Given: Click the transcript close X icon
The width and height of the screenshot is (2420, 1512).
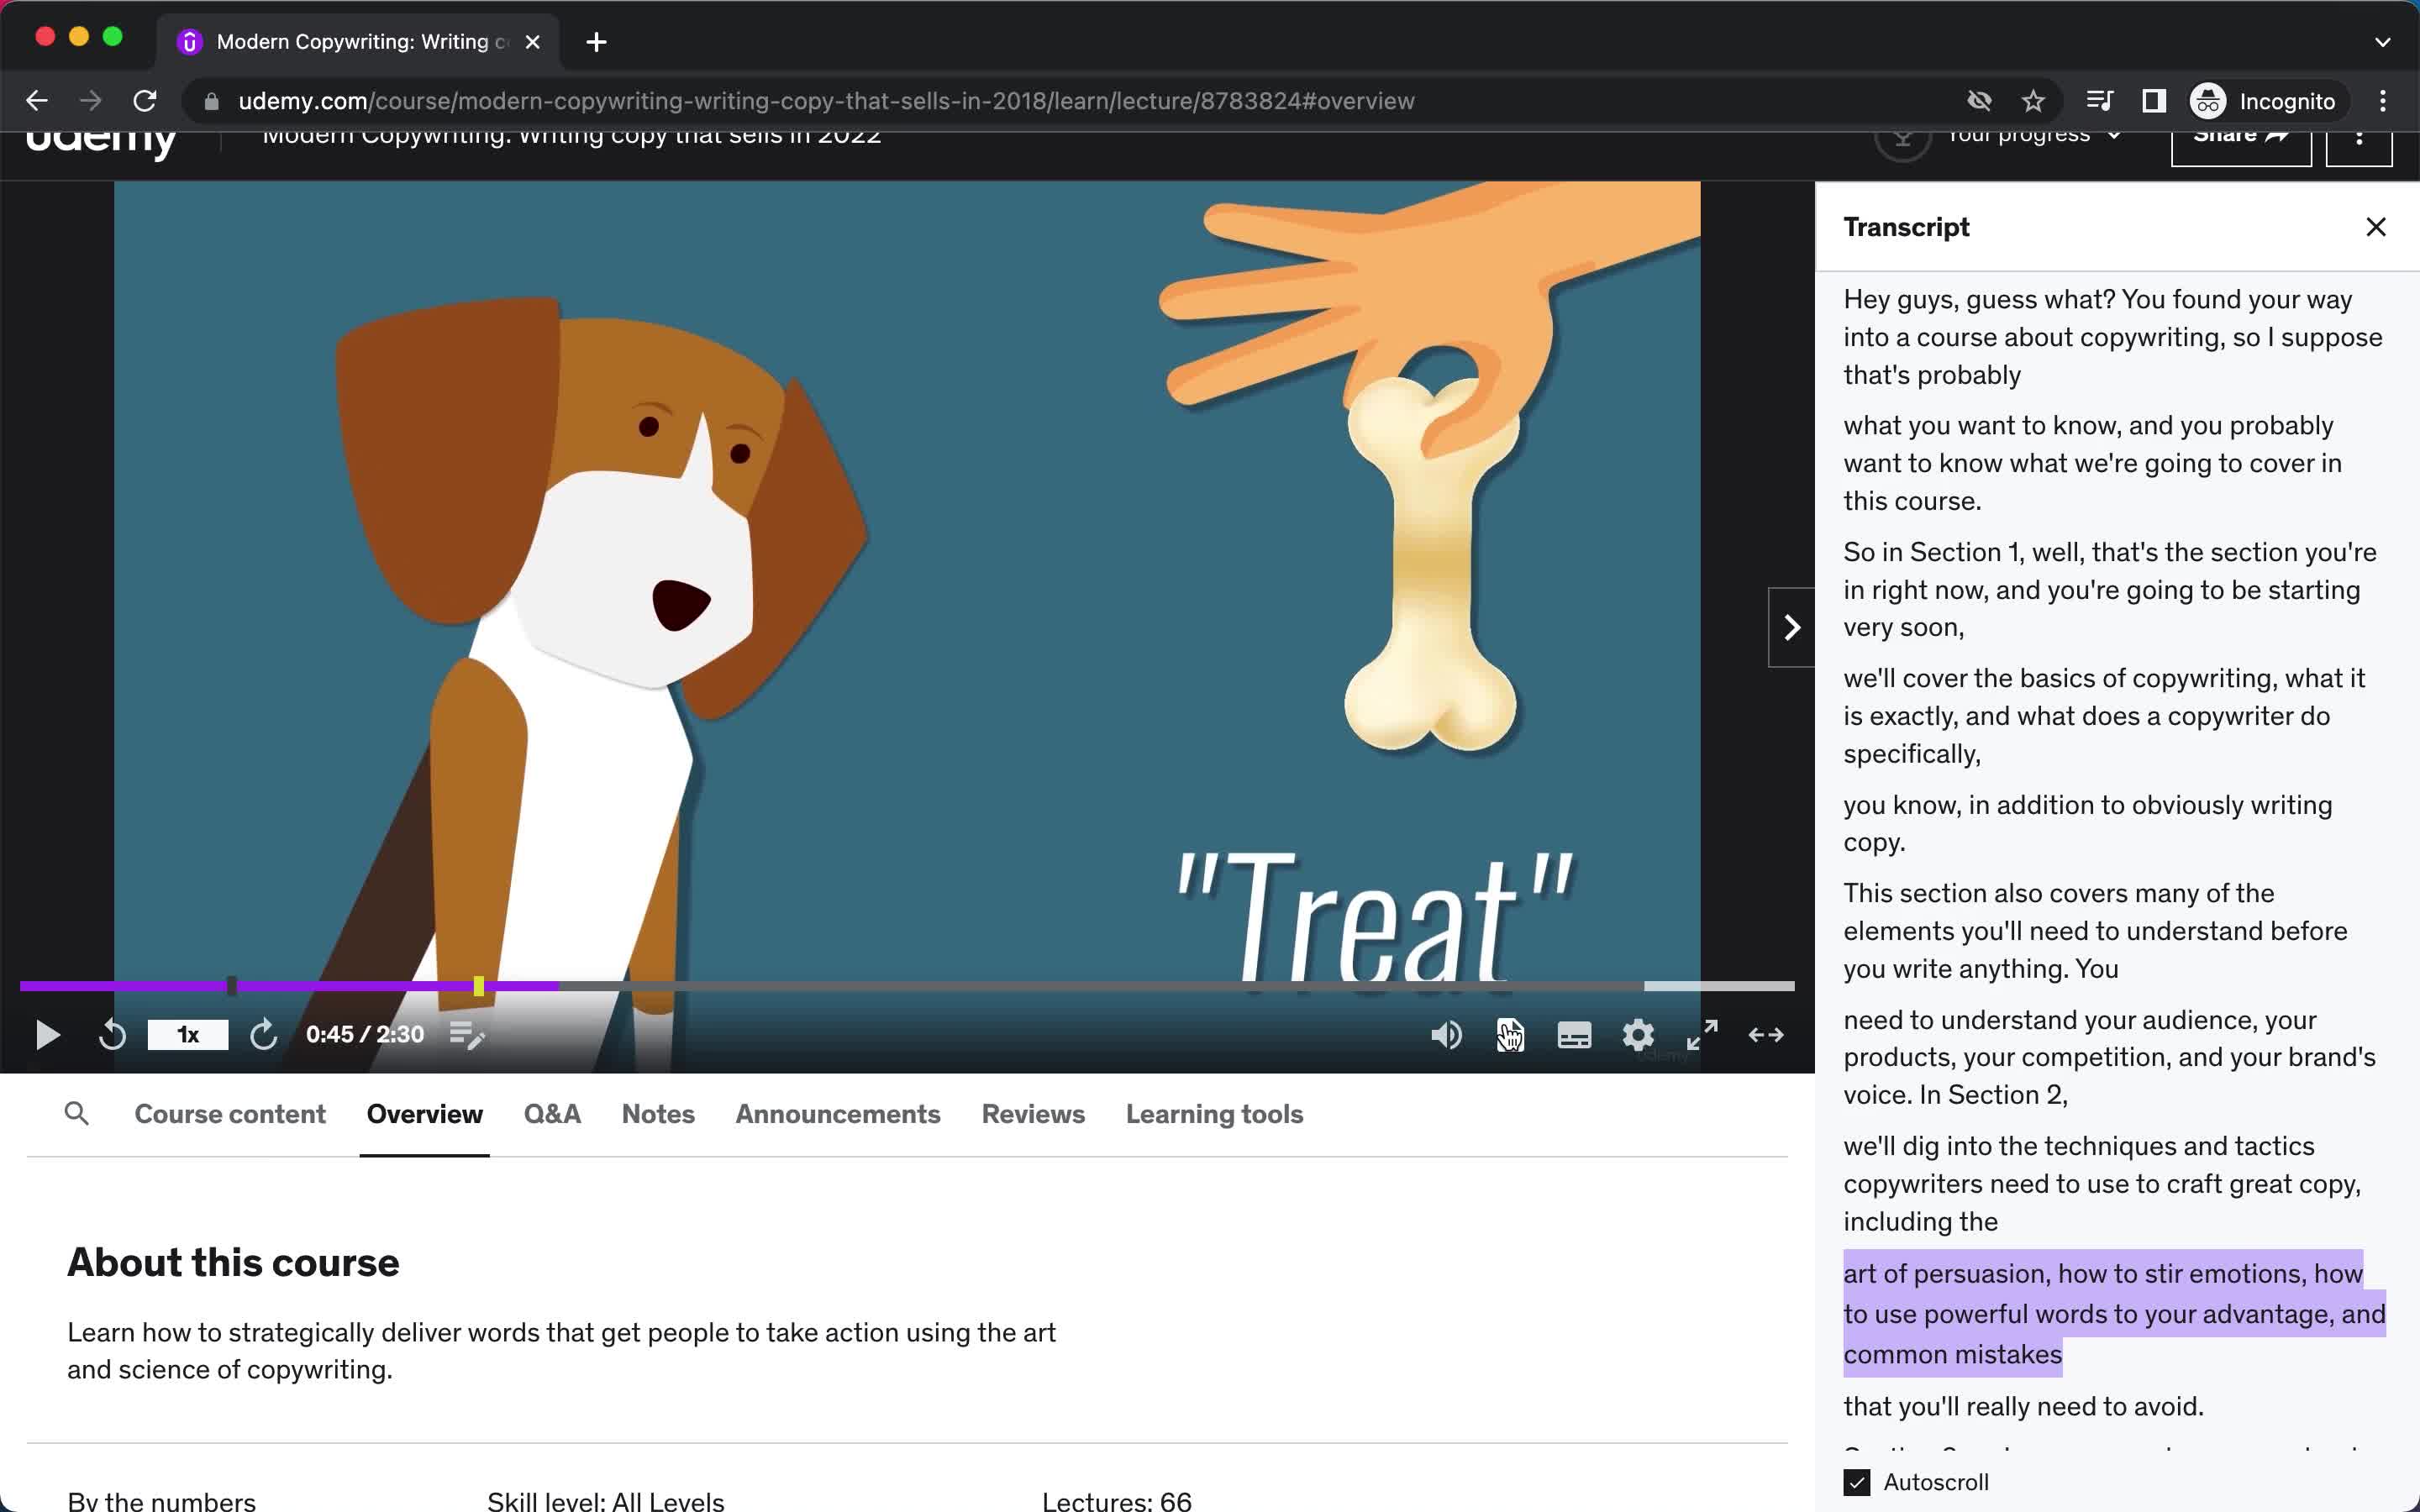Looking at the screenshot, I should (x=2375, y=227).
